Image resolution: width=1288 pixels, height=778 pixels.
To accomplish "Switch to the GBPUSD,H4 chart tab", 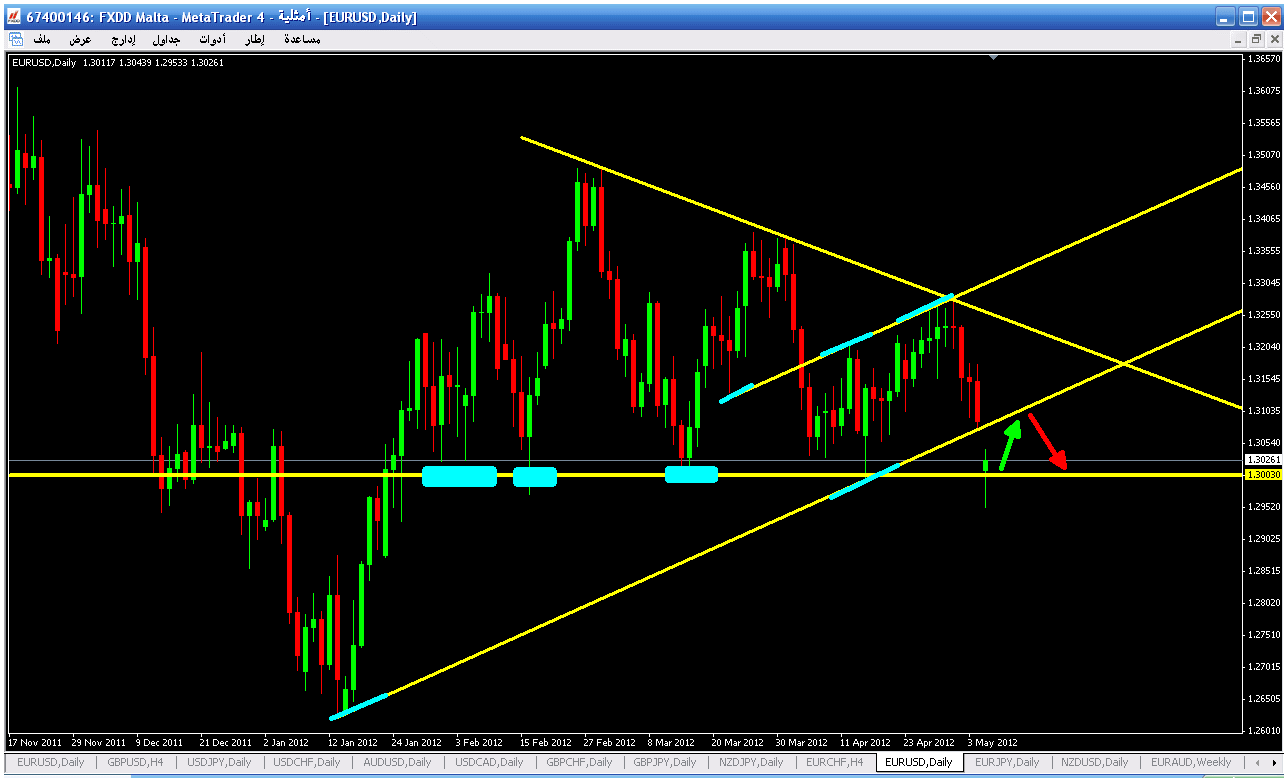I will 134,762.
